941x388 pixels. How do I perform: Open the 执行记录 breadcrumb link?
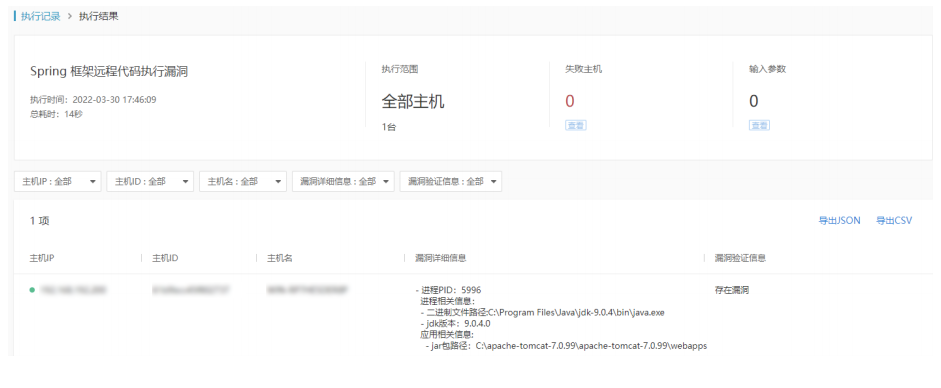(x=41, y=17)
